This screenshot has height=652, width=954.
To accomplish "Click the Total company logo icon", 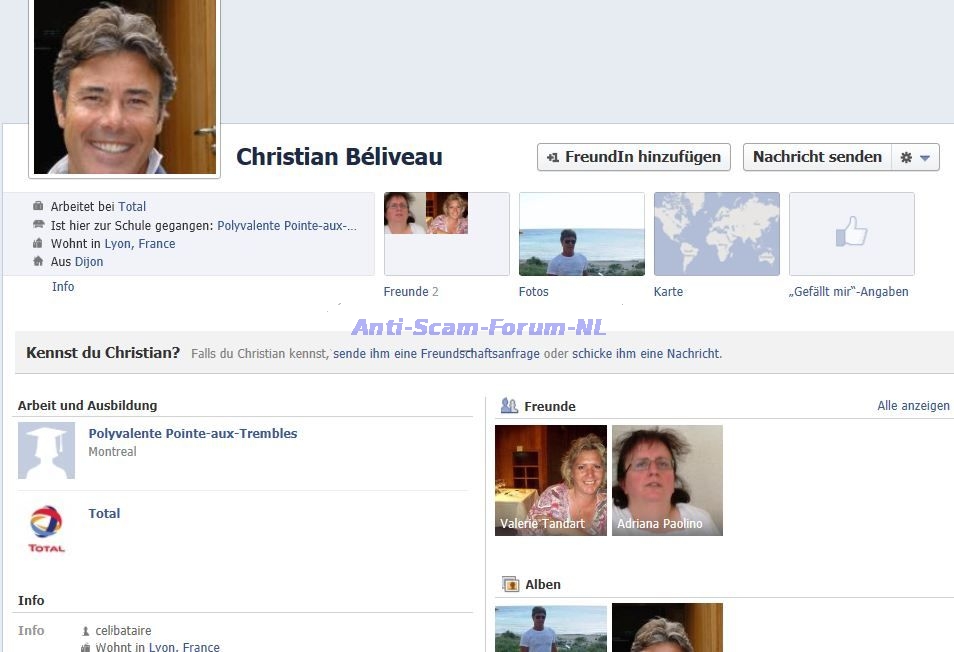I will (x=46, y=529).
